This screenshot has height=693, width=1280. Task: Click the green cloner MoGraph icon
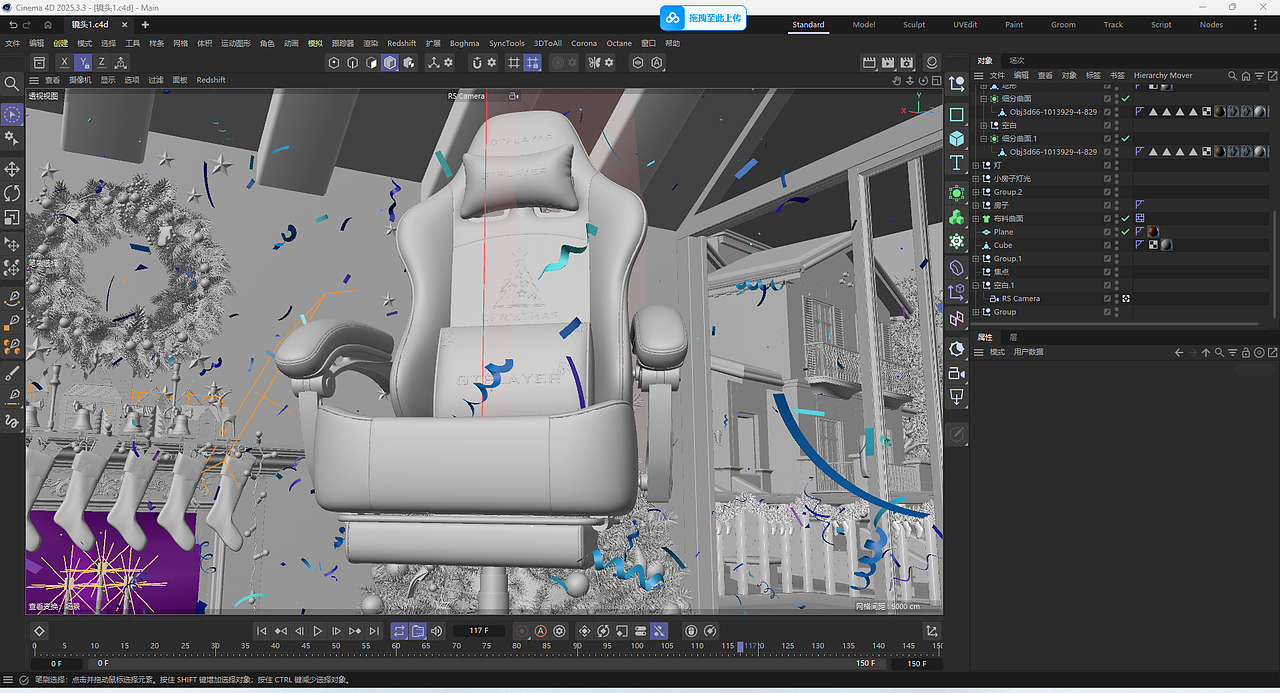[x=957, y=217]
